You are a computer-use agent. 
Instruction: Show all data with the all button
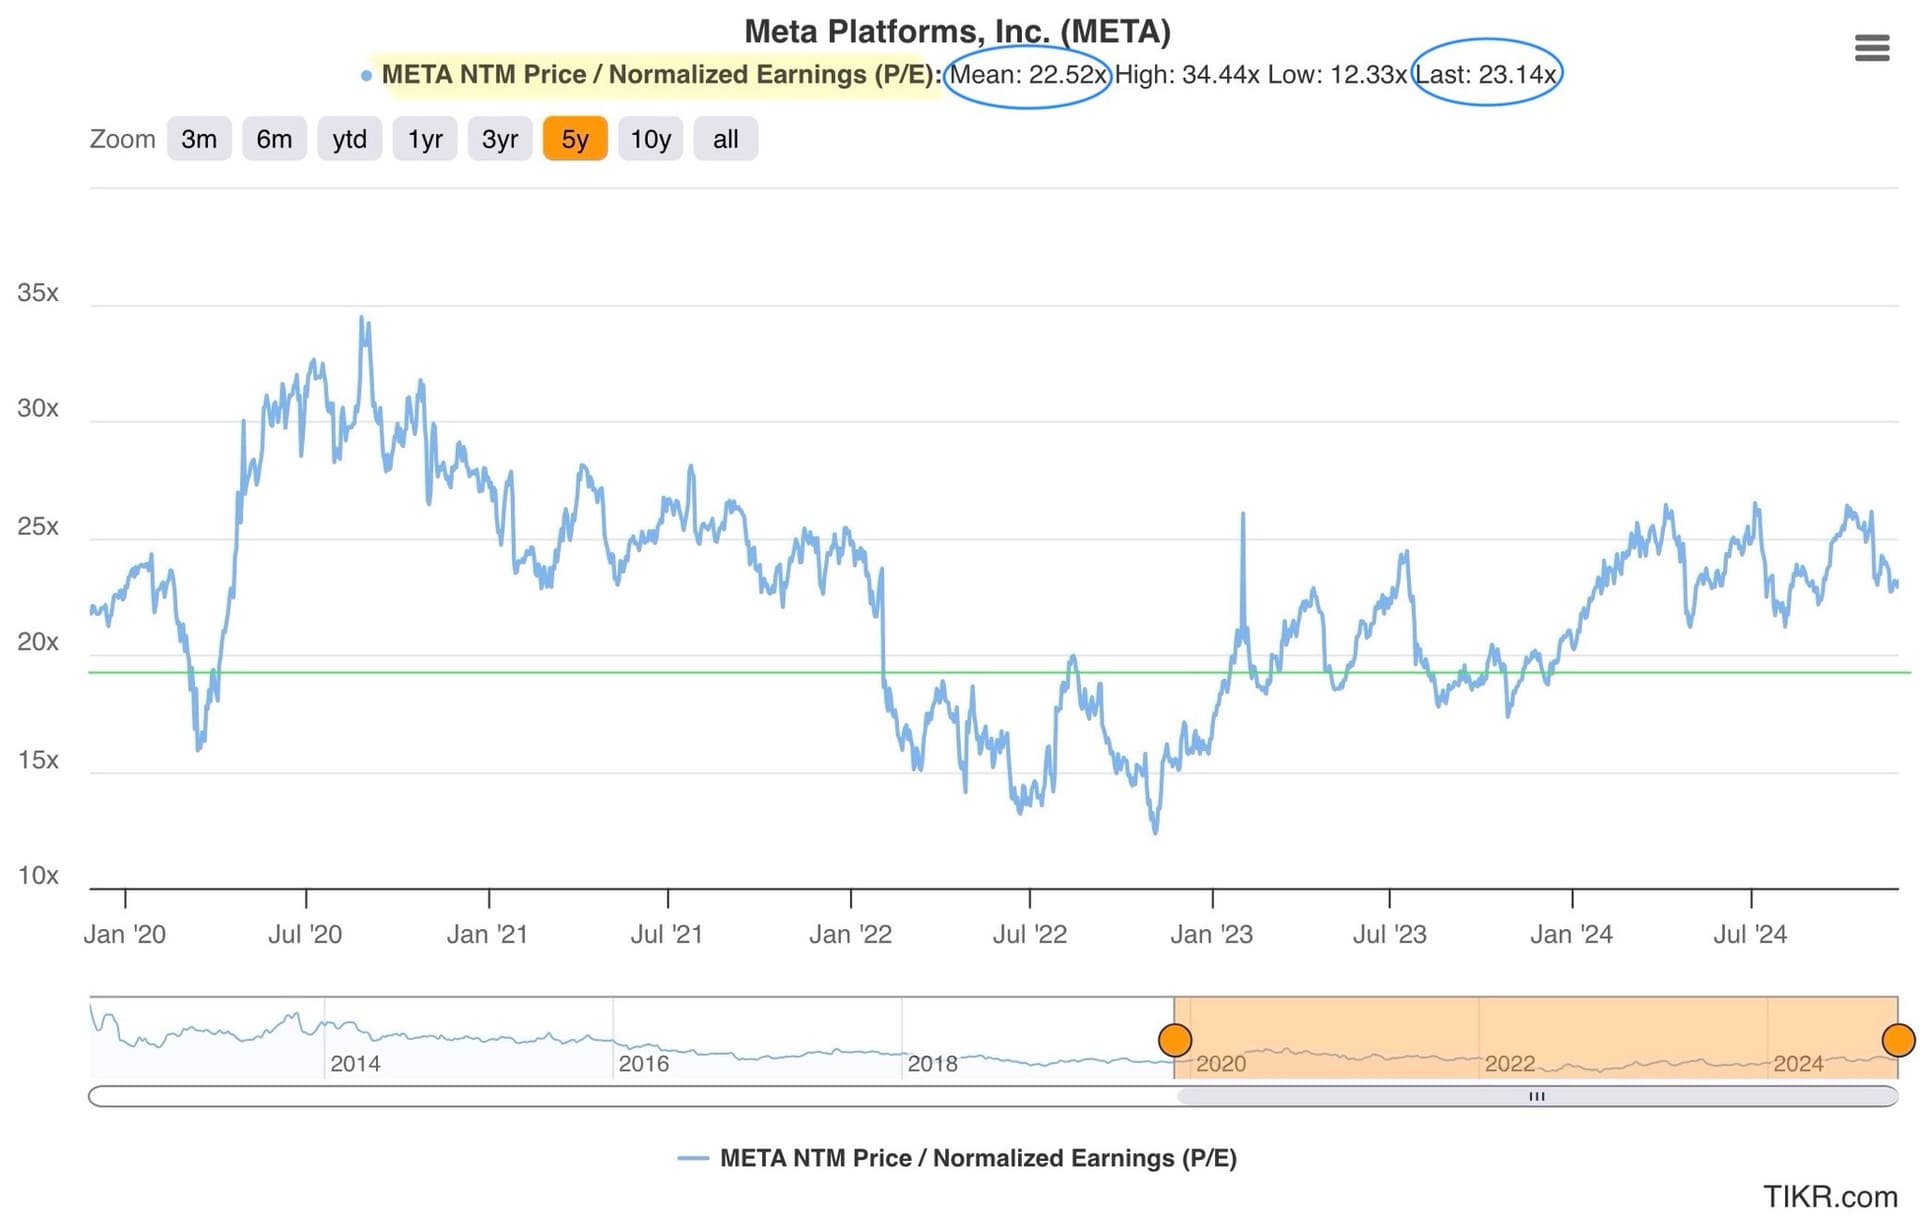(725, 139)
